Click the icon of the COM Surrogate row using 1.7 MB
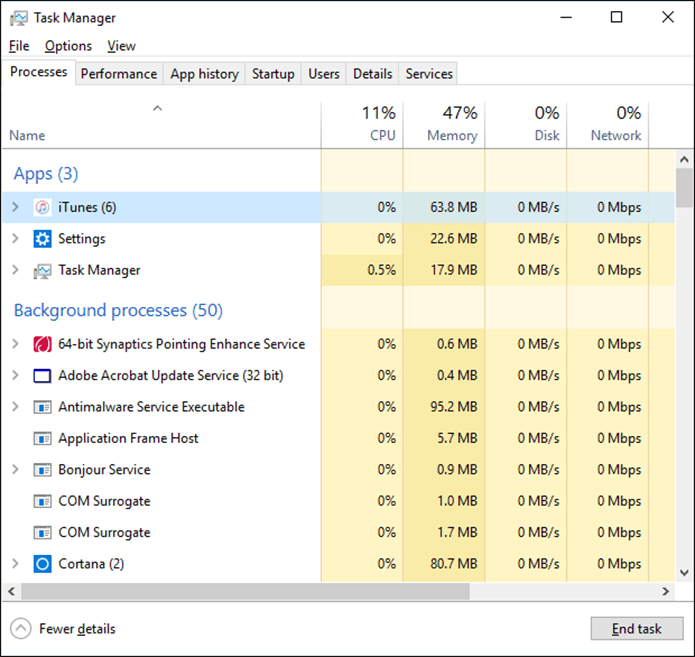The height and width of the screenshot is (657, 695). pos(42,532)
